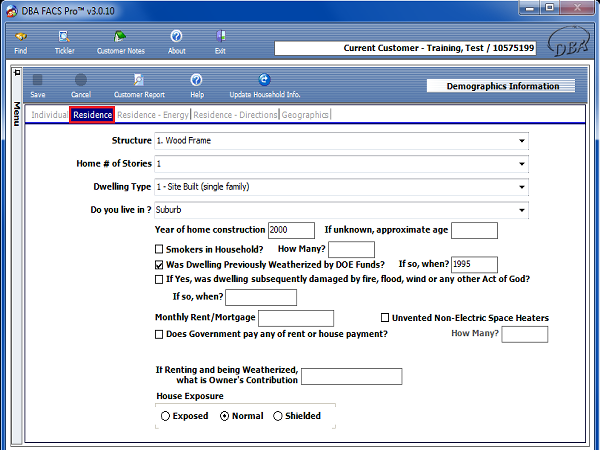Select the Residence tab
Screen dimensions: 600x450
(x=92, y=115)
